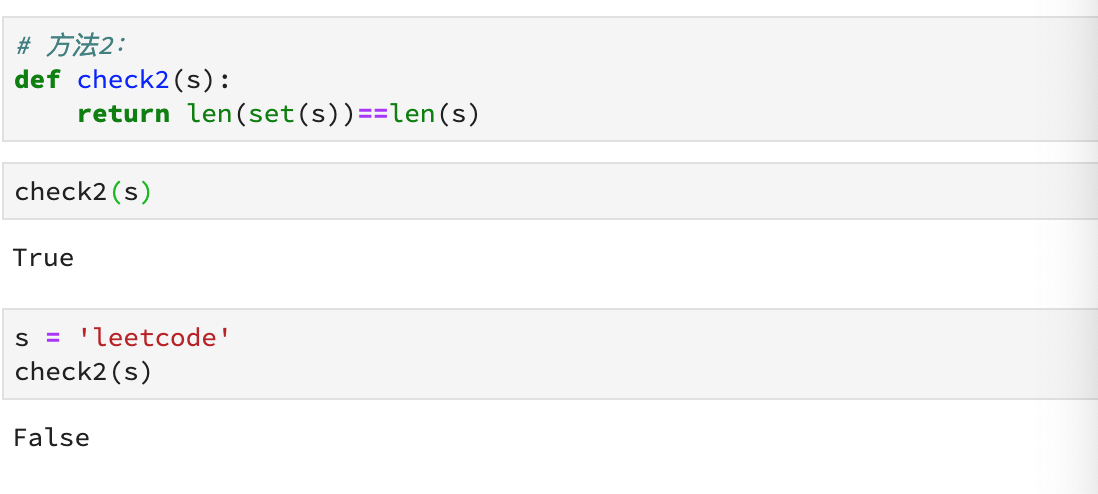The height and width of the screenshot is (494, 1098).
Task: Click the first 'len' in the return statement
Action: [207, 114]
